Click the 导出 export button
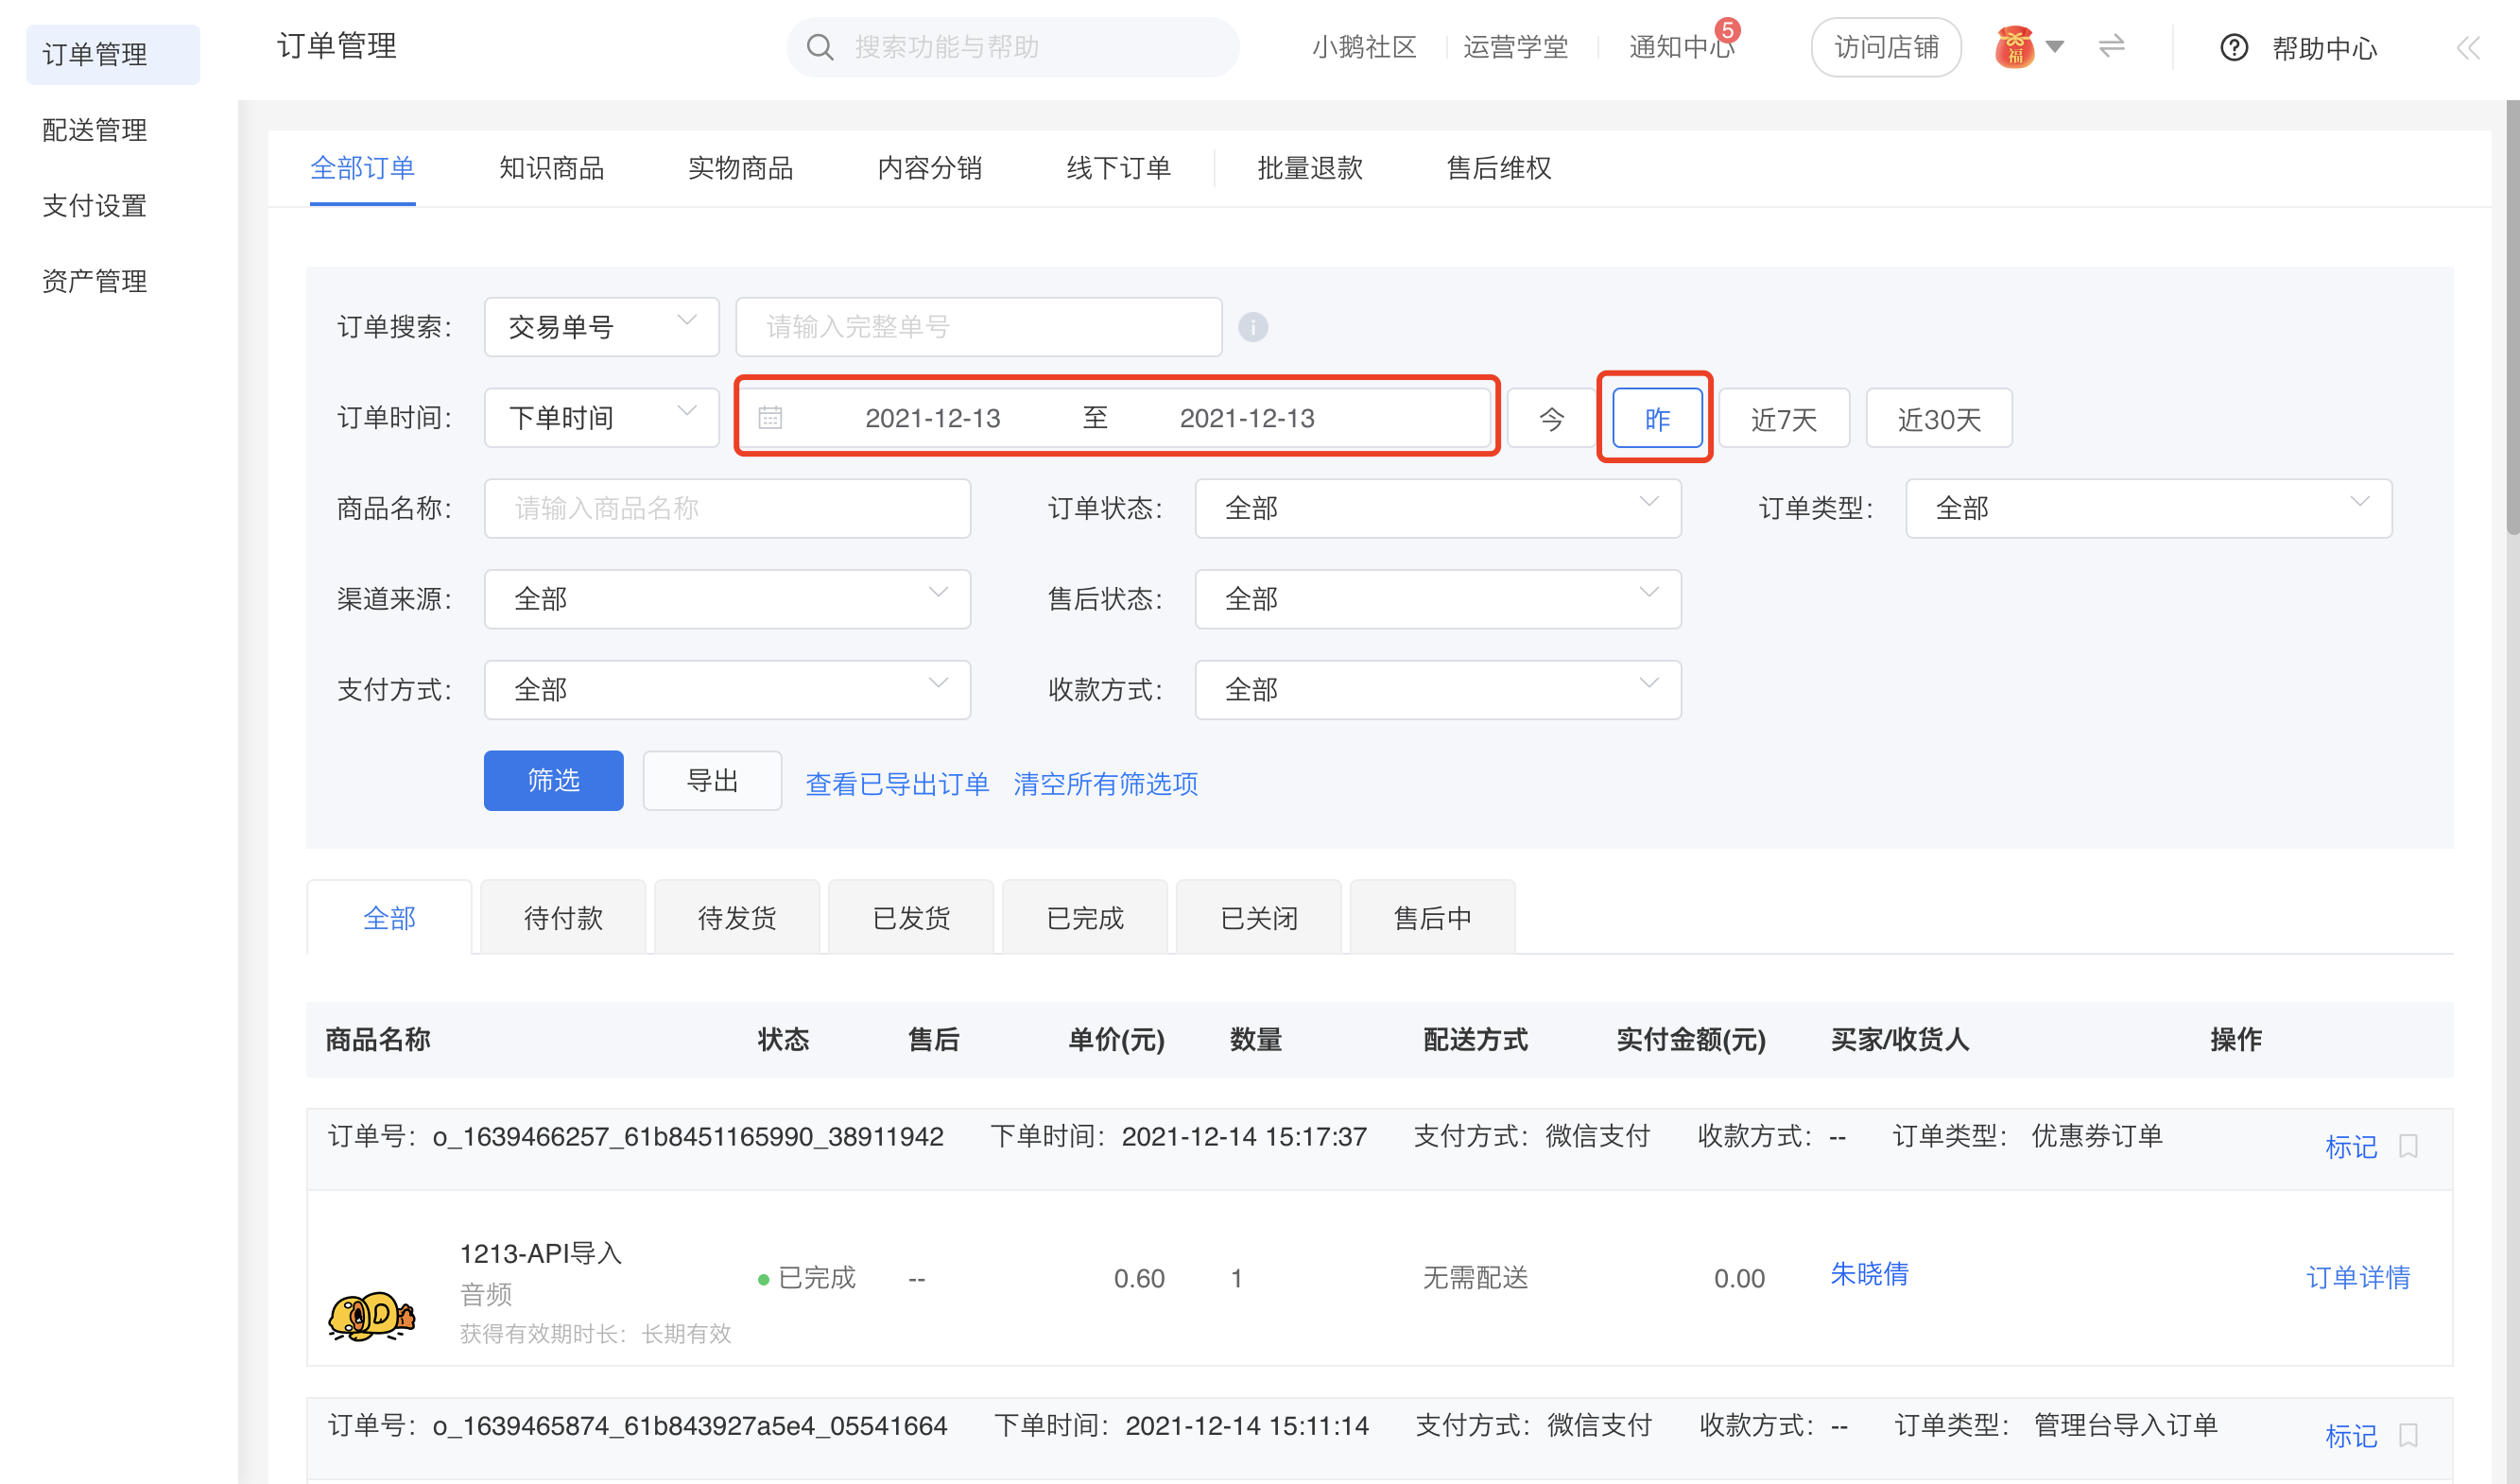The image size is (2520, 1484). click(x=712, y=780)
